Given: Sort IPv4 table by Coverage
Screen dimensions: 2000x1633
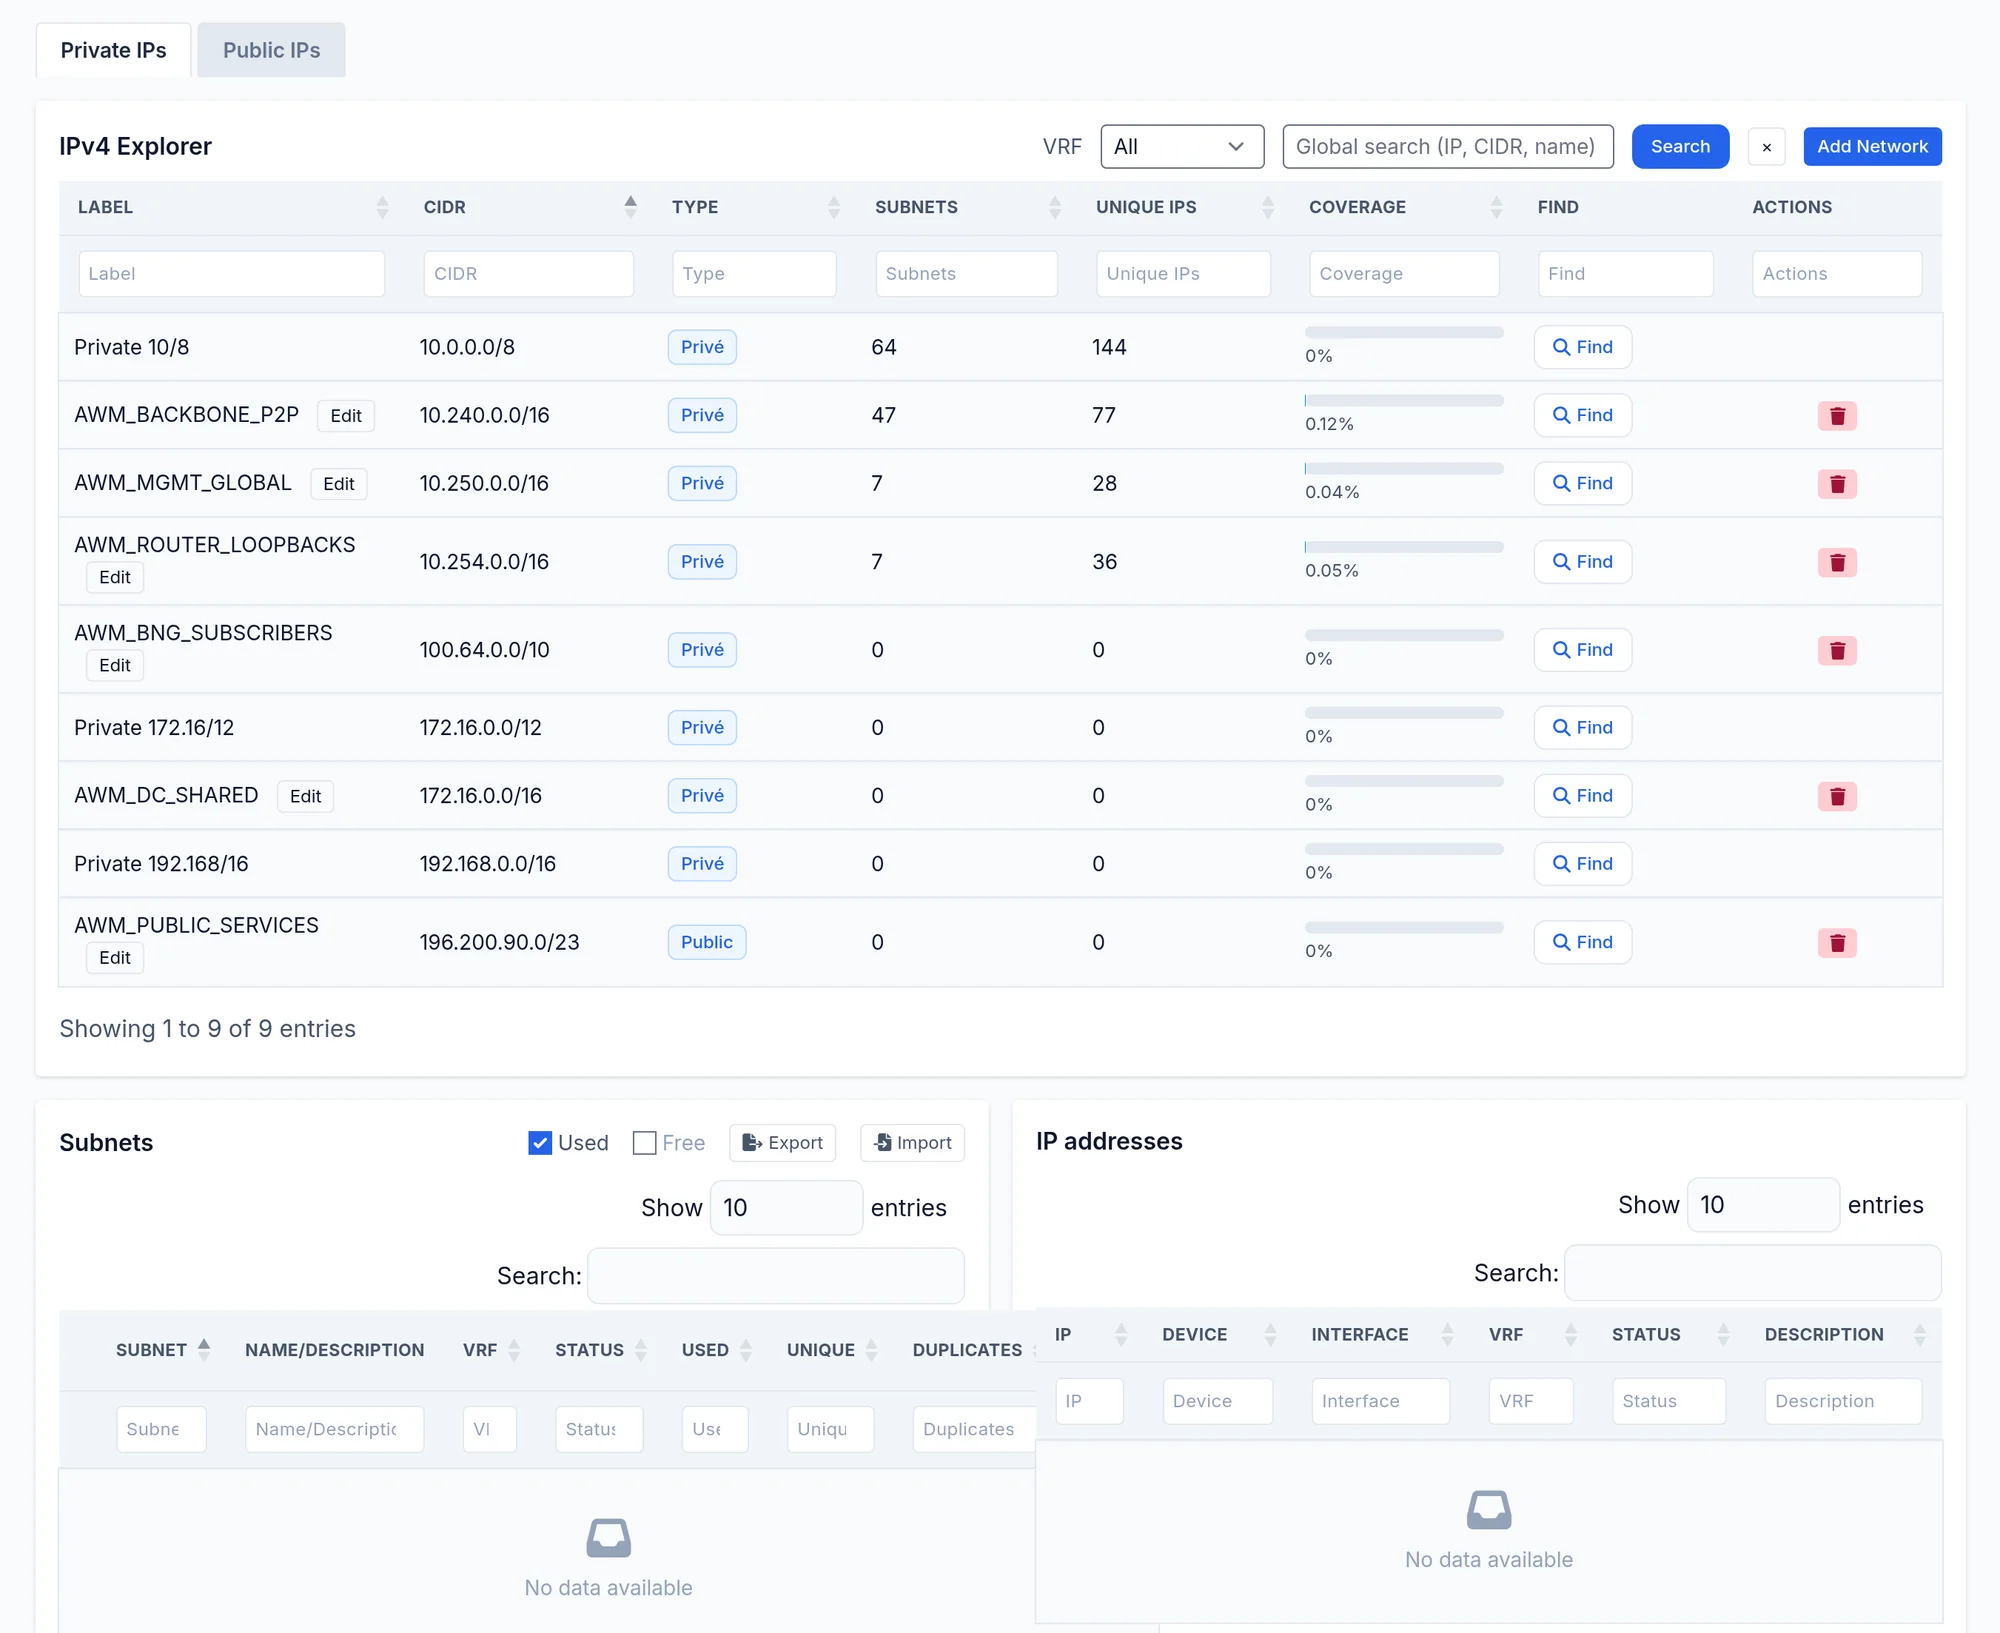Looking at the screenshot, I should tap(1496, 207).
